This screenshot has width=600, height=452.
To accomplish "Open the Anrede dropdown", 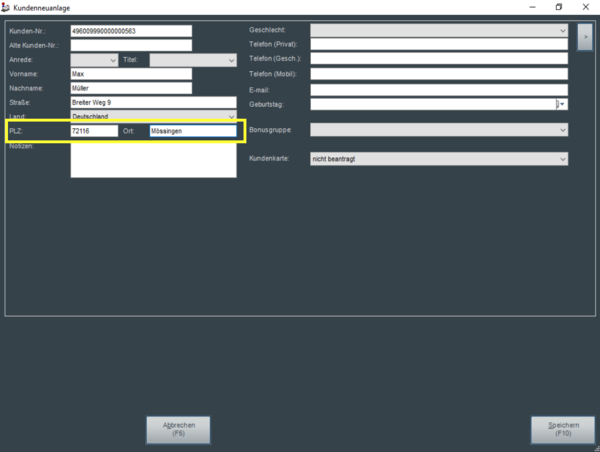I will (x=94, y=60).
